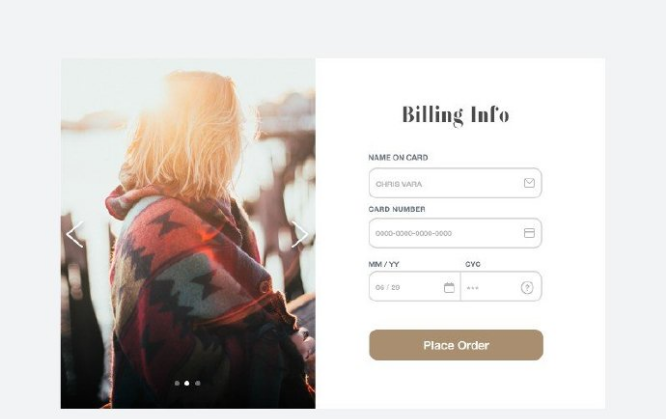This screenshot has height=419, width=666.
Task: Click the CVC label text
Action: coord(473,264)
